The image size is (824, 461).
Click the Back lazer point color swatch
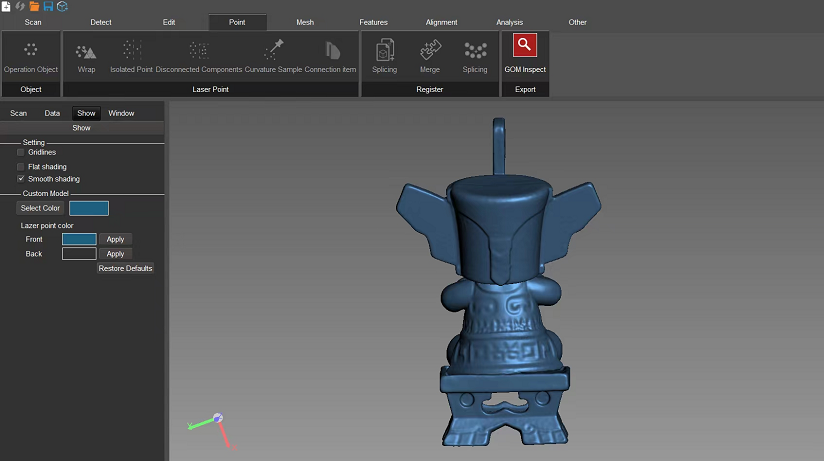pyautogui.click(x=79, y=254)
